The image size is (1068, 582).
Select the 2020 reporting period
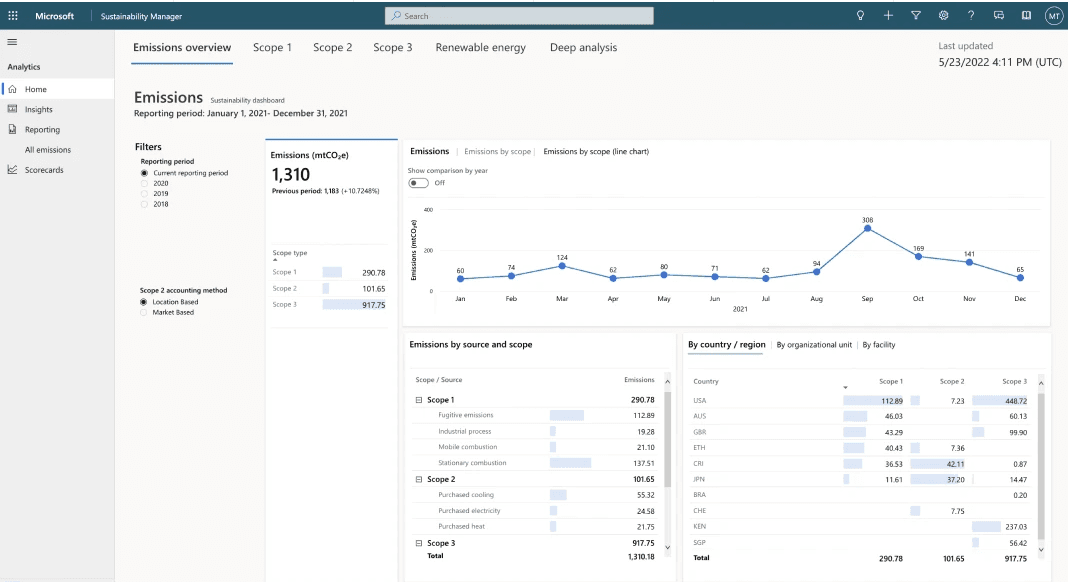click(145, 184)
